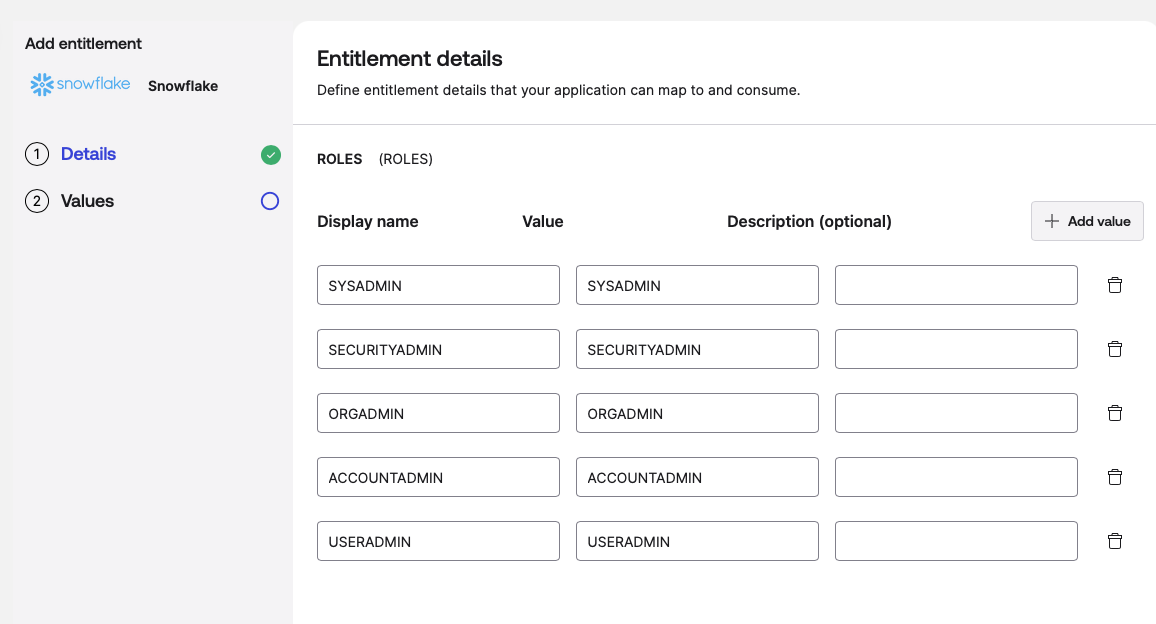The image size is (1156, 624).
Task: Click the description field for USERADMIN
Action: [955, 541]
